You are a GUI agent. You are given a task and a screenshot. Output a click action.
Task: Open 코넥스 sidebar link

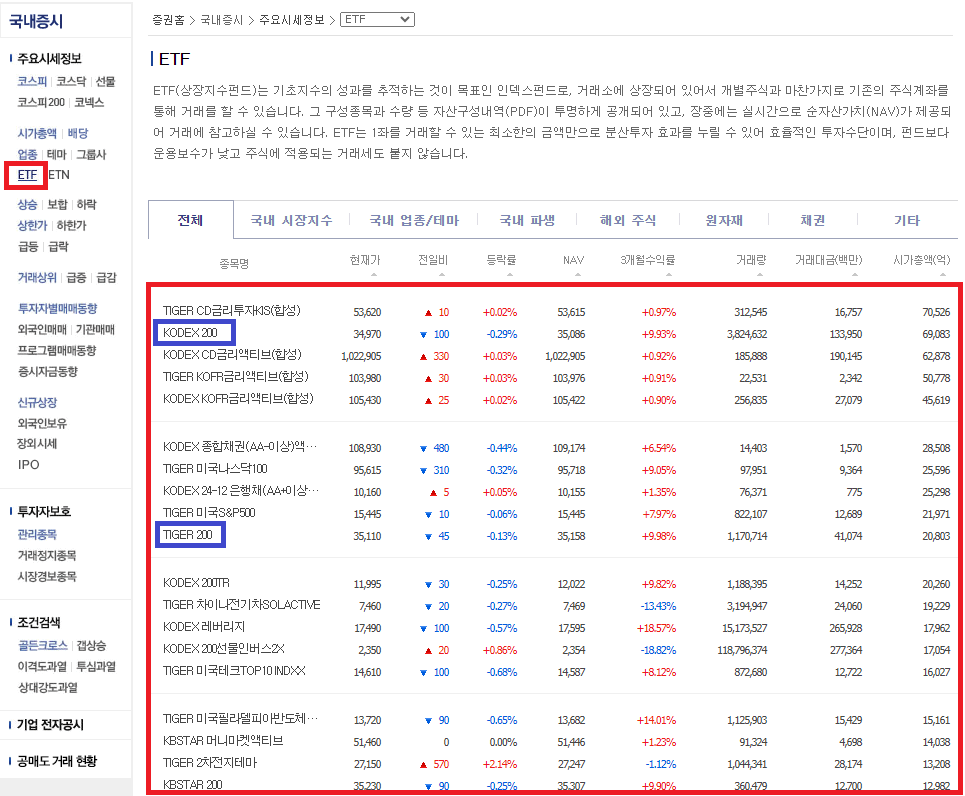[89, 102]
